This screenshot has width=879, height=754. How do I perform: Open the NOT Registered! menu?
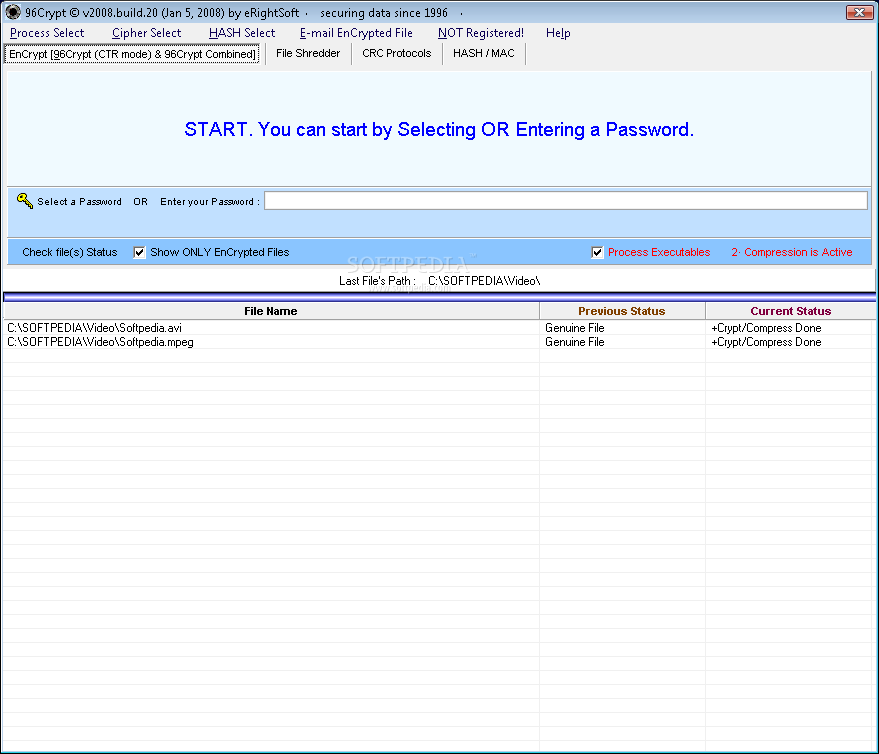tap(481, 33)
